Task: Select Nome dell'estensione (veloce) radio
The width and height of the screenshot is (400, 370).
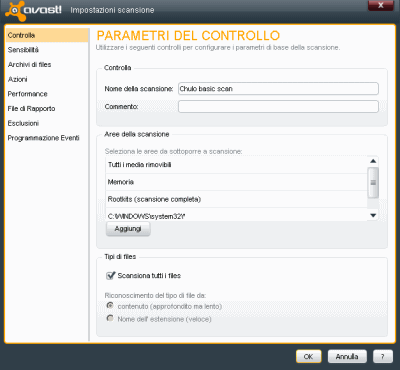Action: [110, 318]
